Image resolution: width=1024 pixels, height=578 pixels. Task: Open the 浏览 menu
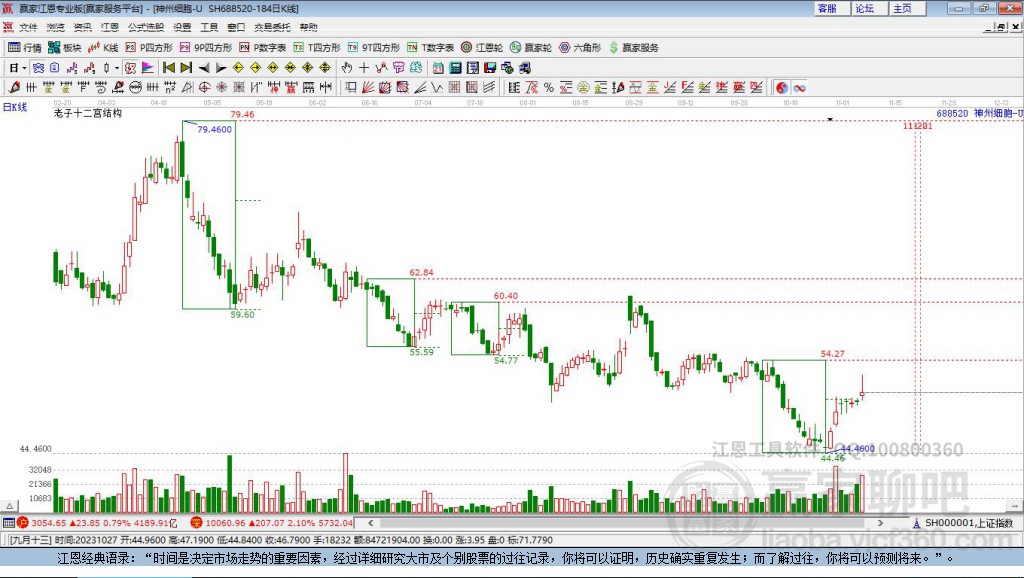click(56, 27)
